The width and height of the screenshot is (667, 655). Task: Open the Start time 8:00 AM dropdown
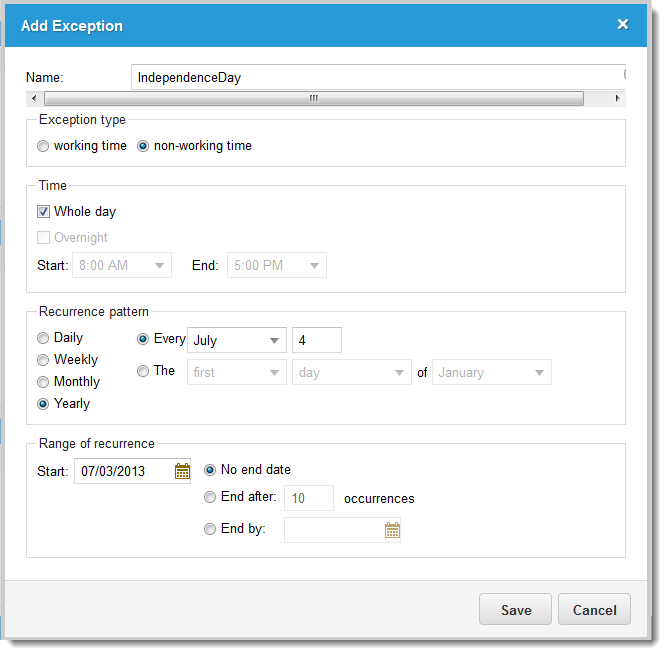click(x=122, y=265)
